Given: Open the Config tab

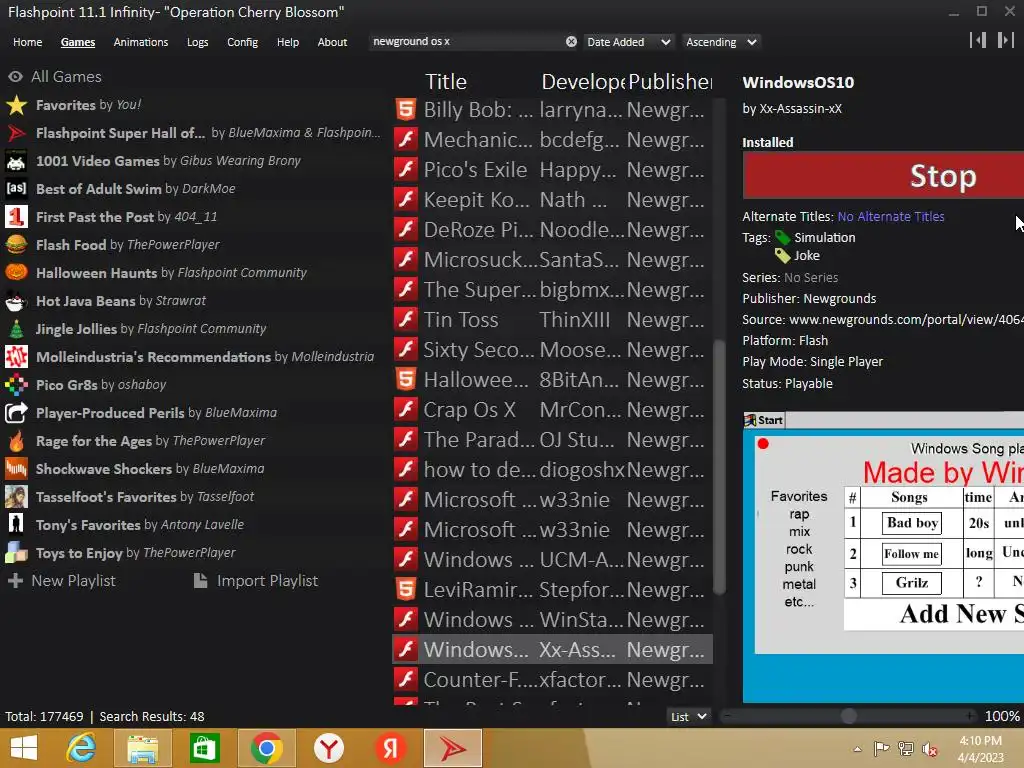Looking at the screenshot, I should coord(242,42).
